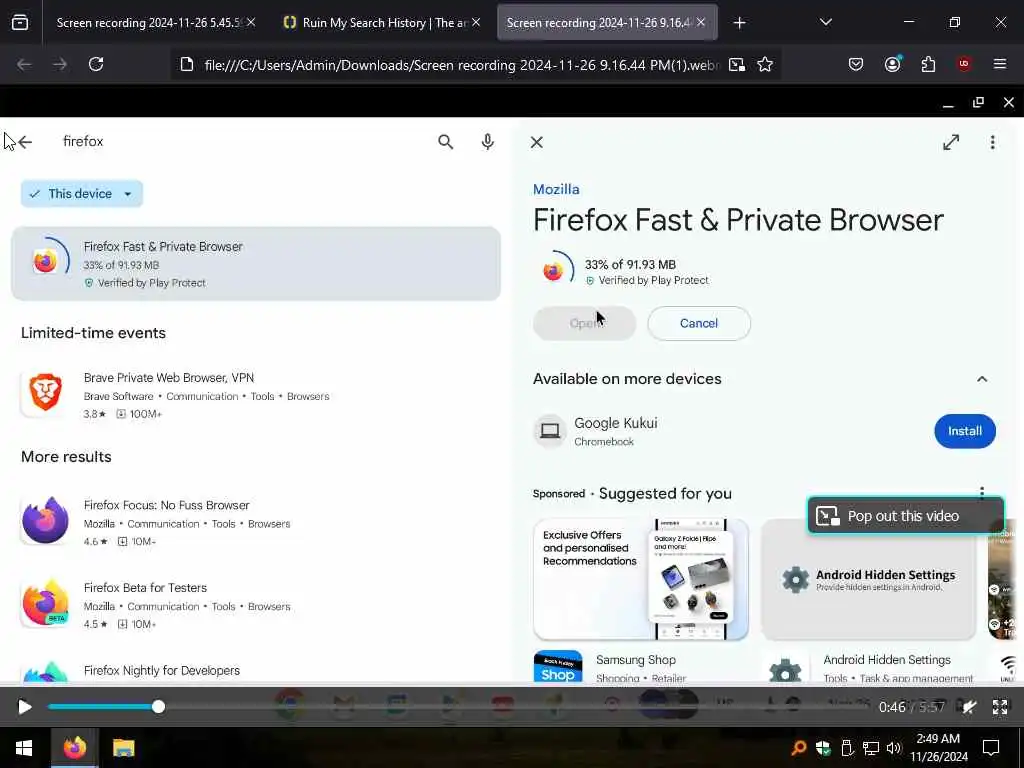Screen dimensions: 1024x768
Task: Open the Windows notification center
Action: click(991, 748)
